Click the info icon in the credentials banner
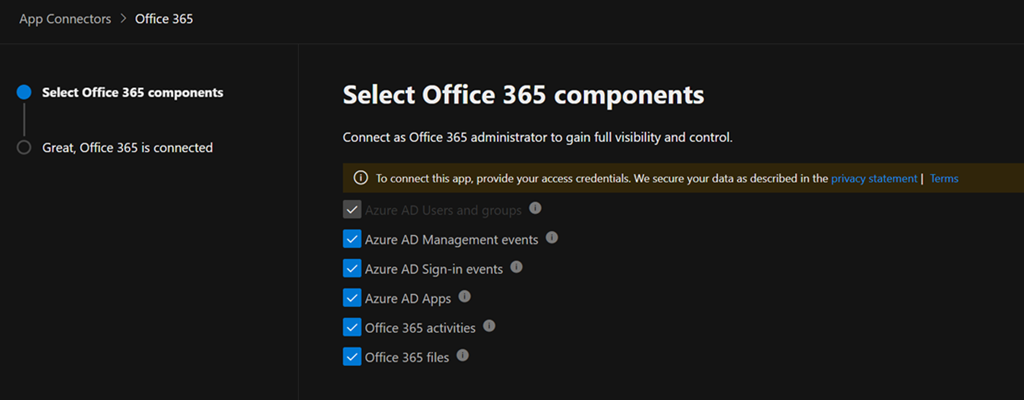The height and width of the screenshot is (400, 1024). click(x=361, y=179)
